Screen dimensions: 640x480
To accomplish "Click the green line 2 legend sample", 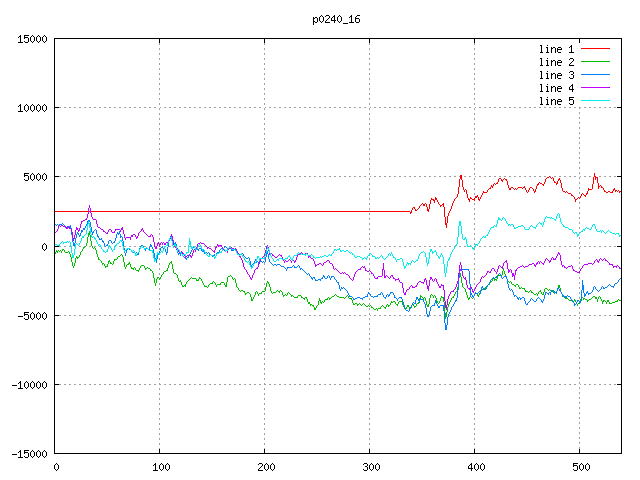I will (x=595, y=62).
